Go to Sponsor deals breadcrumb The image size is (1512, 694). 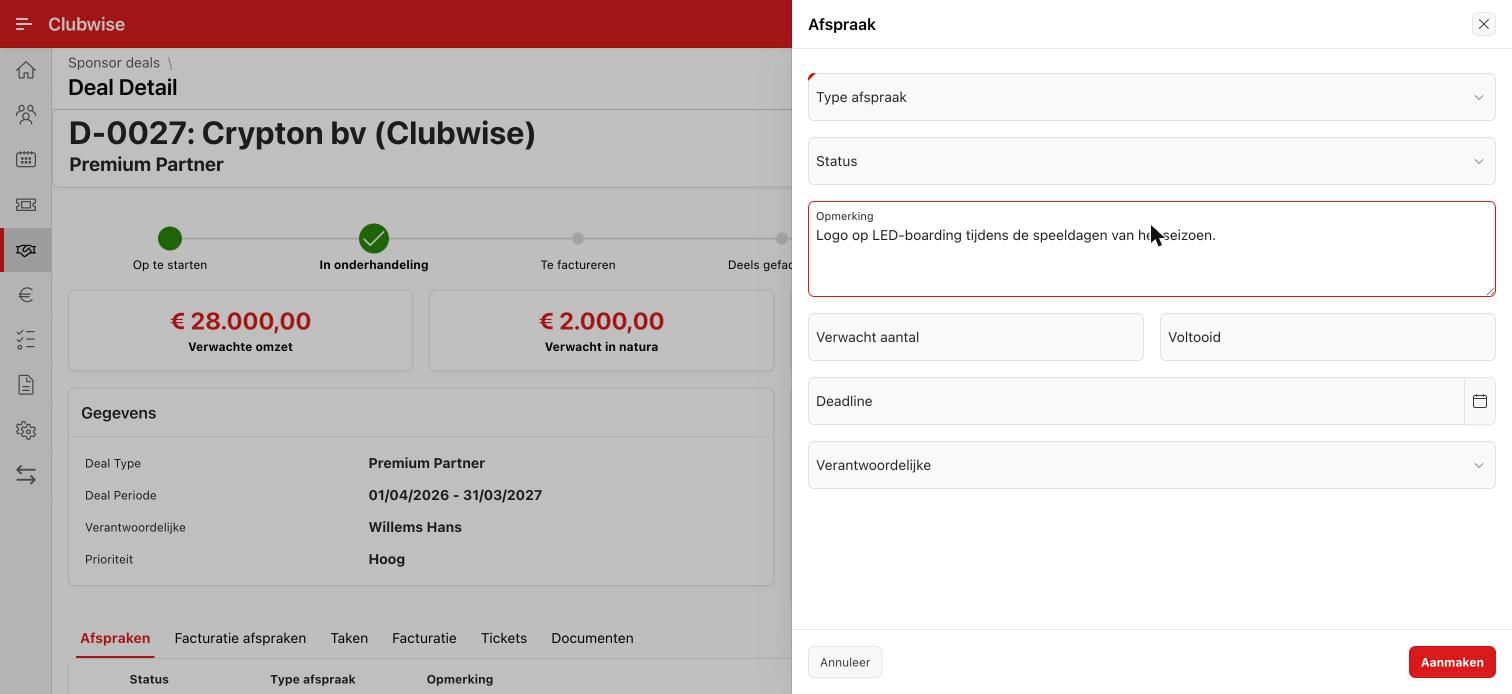tap(114, 62)
